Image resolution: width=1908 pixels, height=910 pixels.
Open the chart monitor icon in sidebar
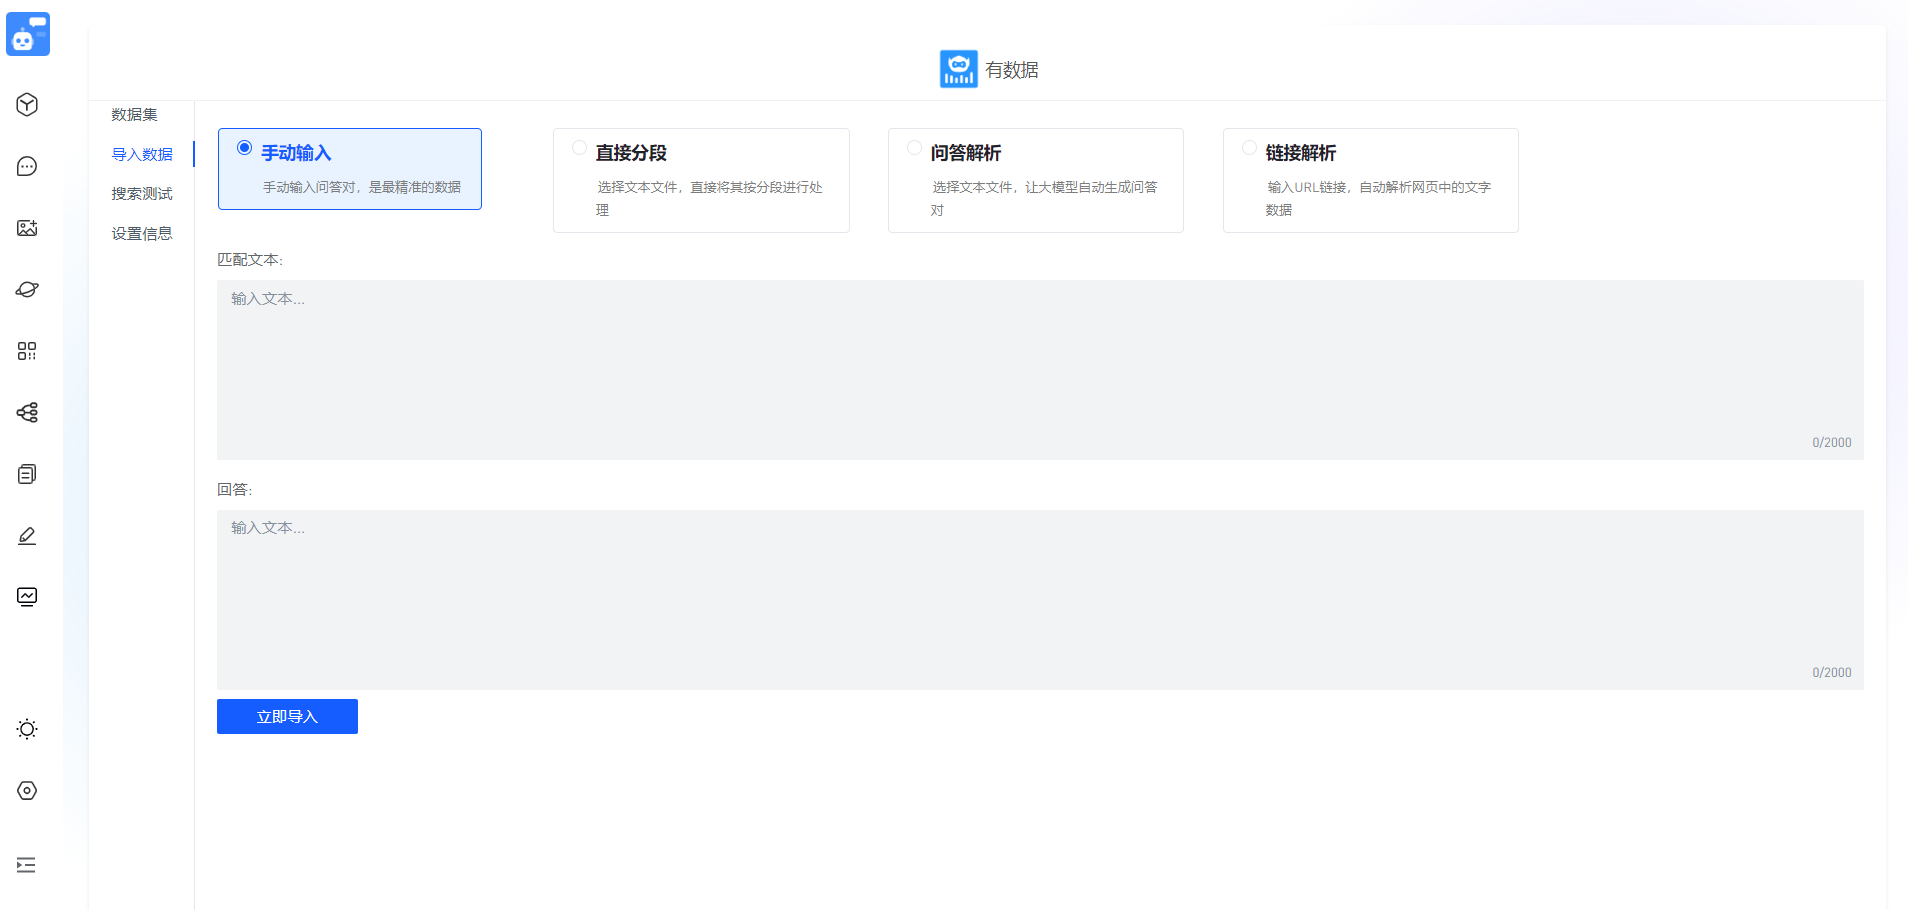pyautogui.click(x=27, y=597)
